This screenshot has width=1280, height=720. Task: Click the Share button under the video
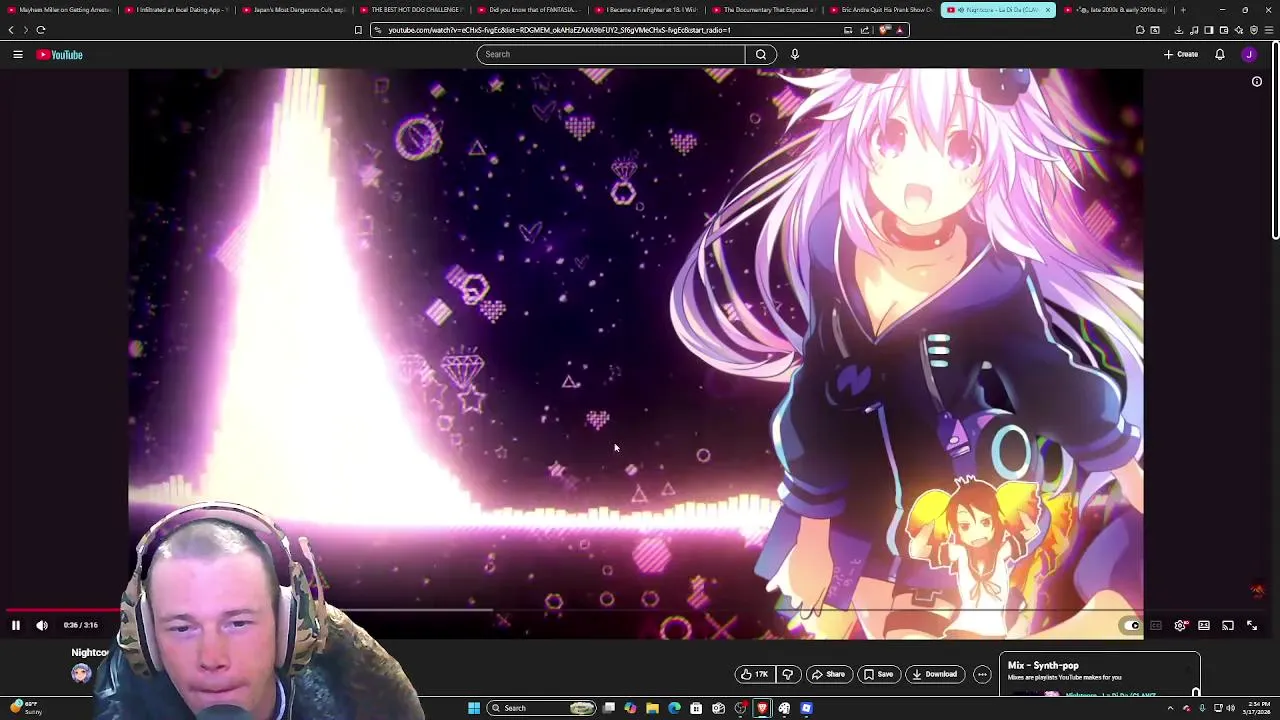(x=828, y=674)
